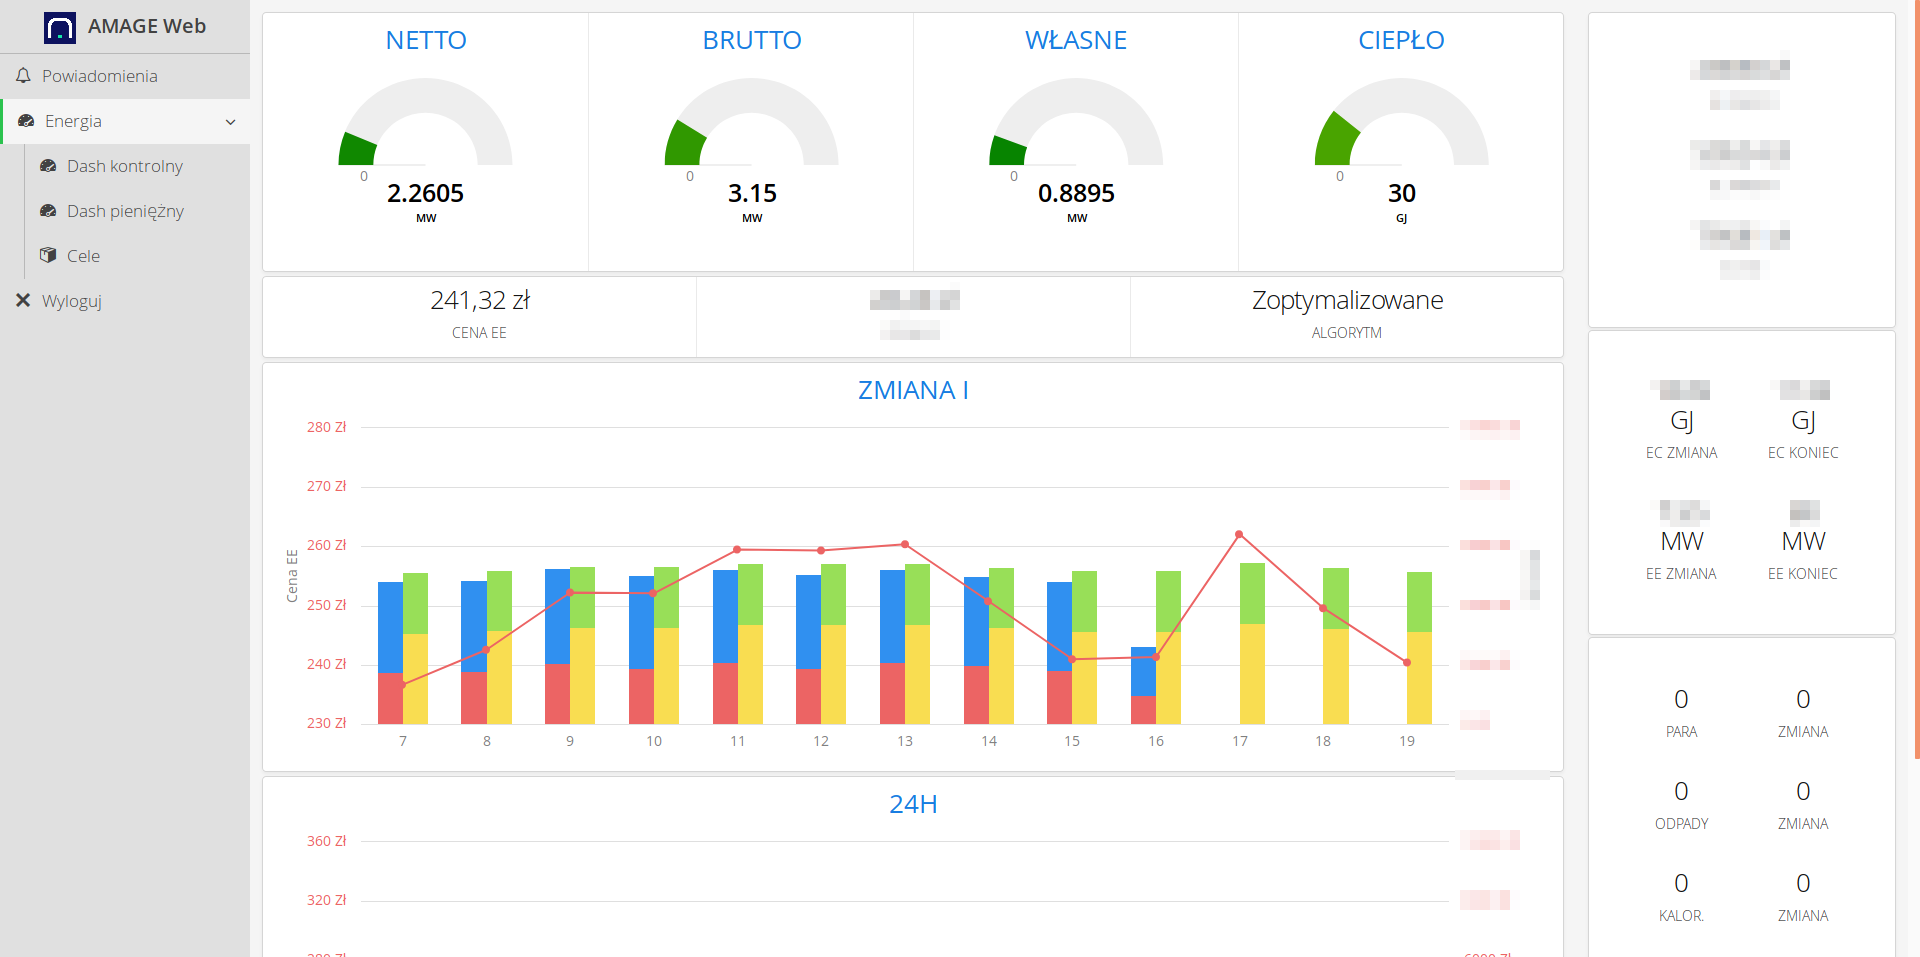Click the Powiadomienia bell icon

23,76
